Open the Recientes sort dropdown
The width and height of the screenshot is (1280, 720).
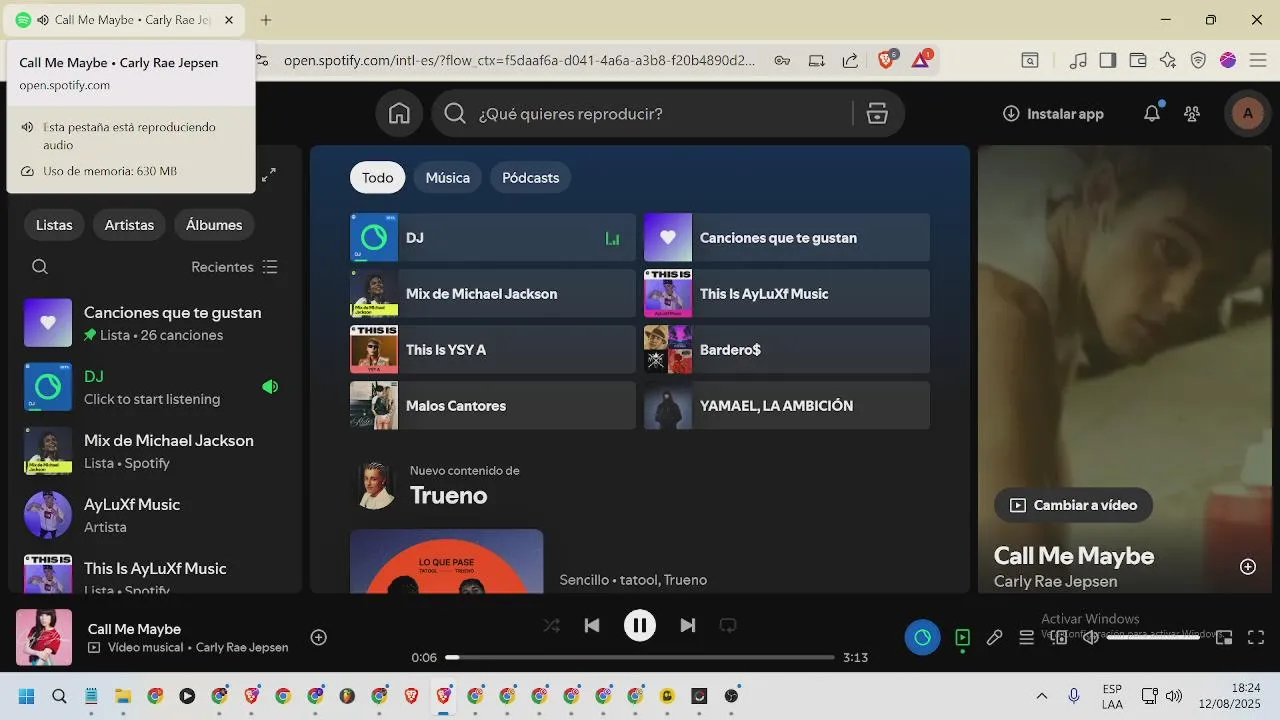click(x=234, y=267)
